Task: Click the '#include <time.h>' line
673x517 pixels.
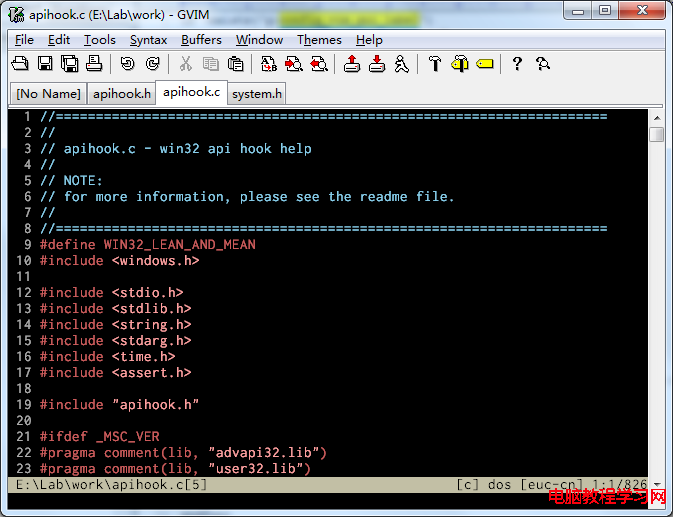Action: (x=107, y=357)
